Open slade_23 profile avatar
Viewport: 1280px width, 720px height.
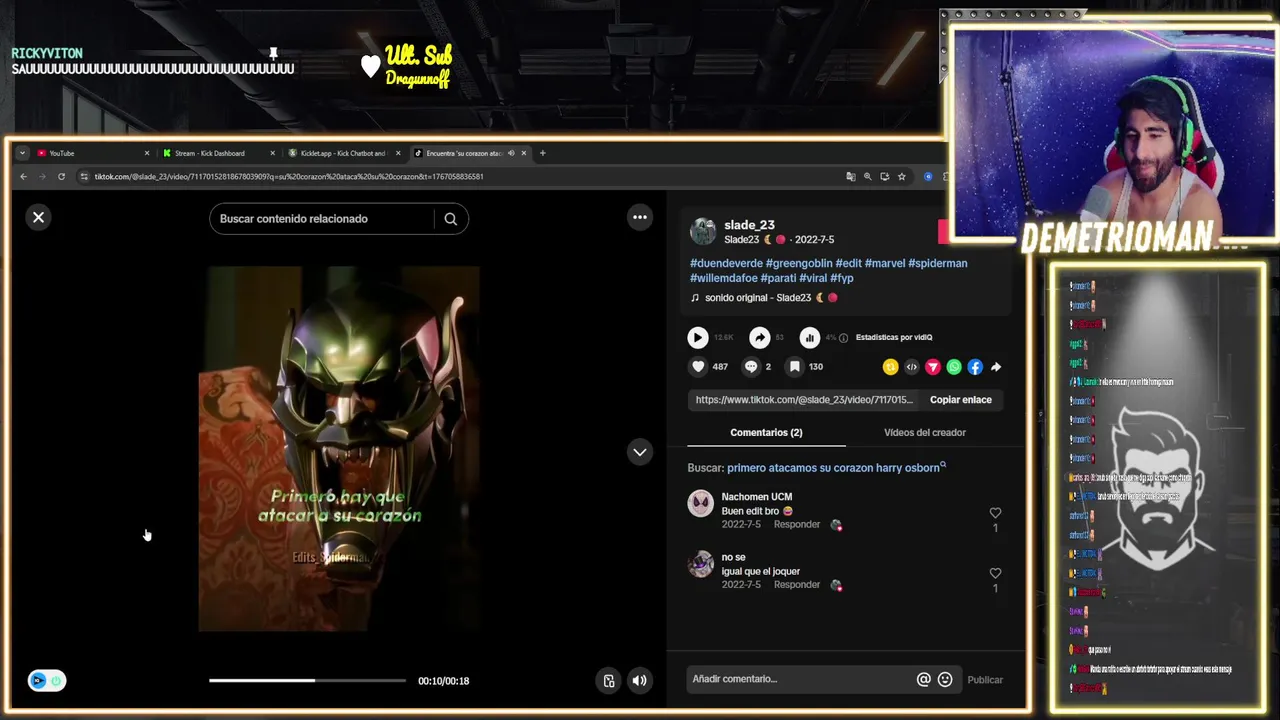[x=703, y=231]
